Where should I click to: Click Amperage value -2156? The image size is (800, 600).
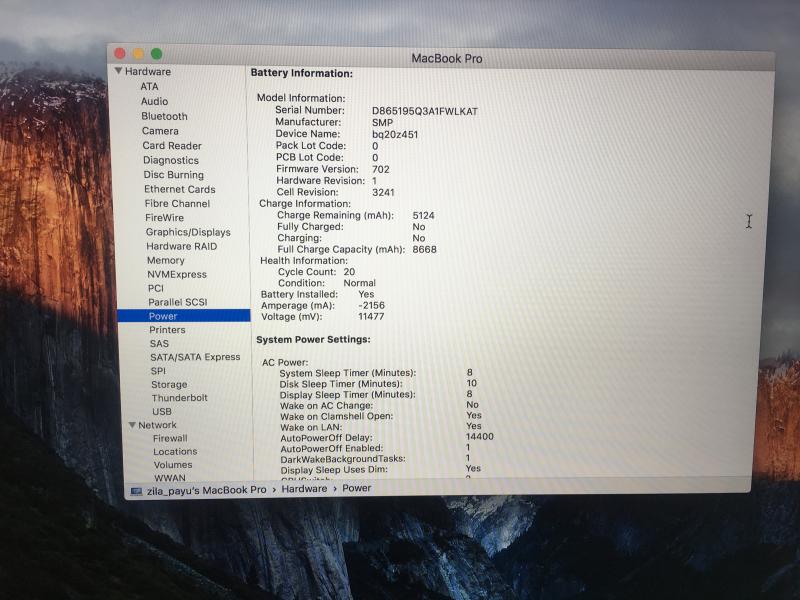click(x=371, y=306)
